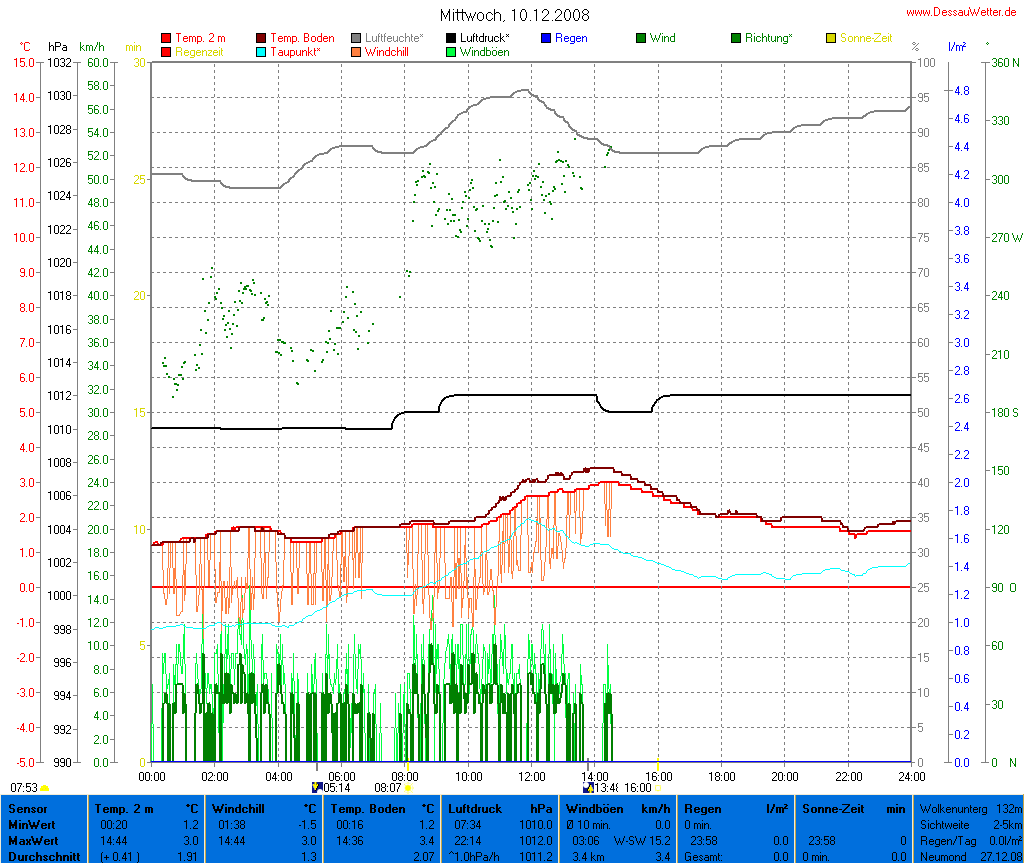Click the Wind legend label
Viewport: 1024px width, 863px height.
pyautogui.click(x=662, y=38)
